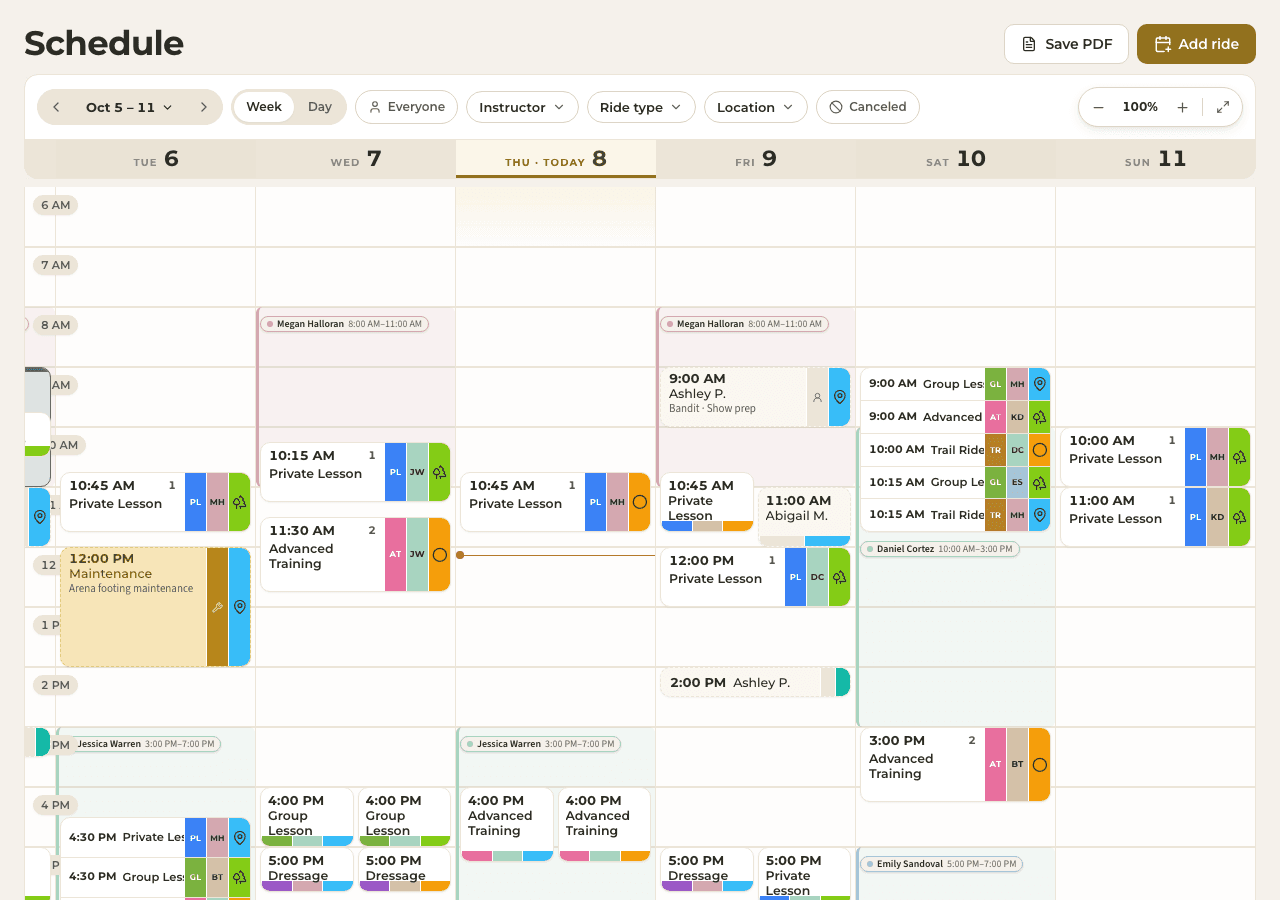This screenshot has width=1280, height=900.
Task: Go to the previous week
Action: point(56,107)
